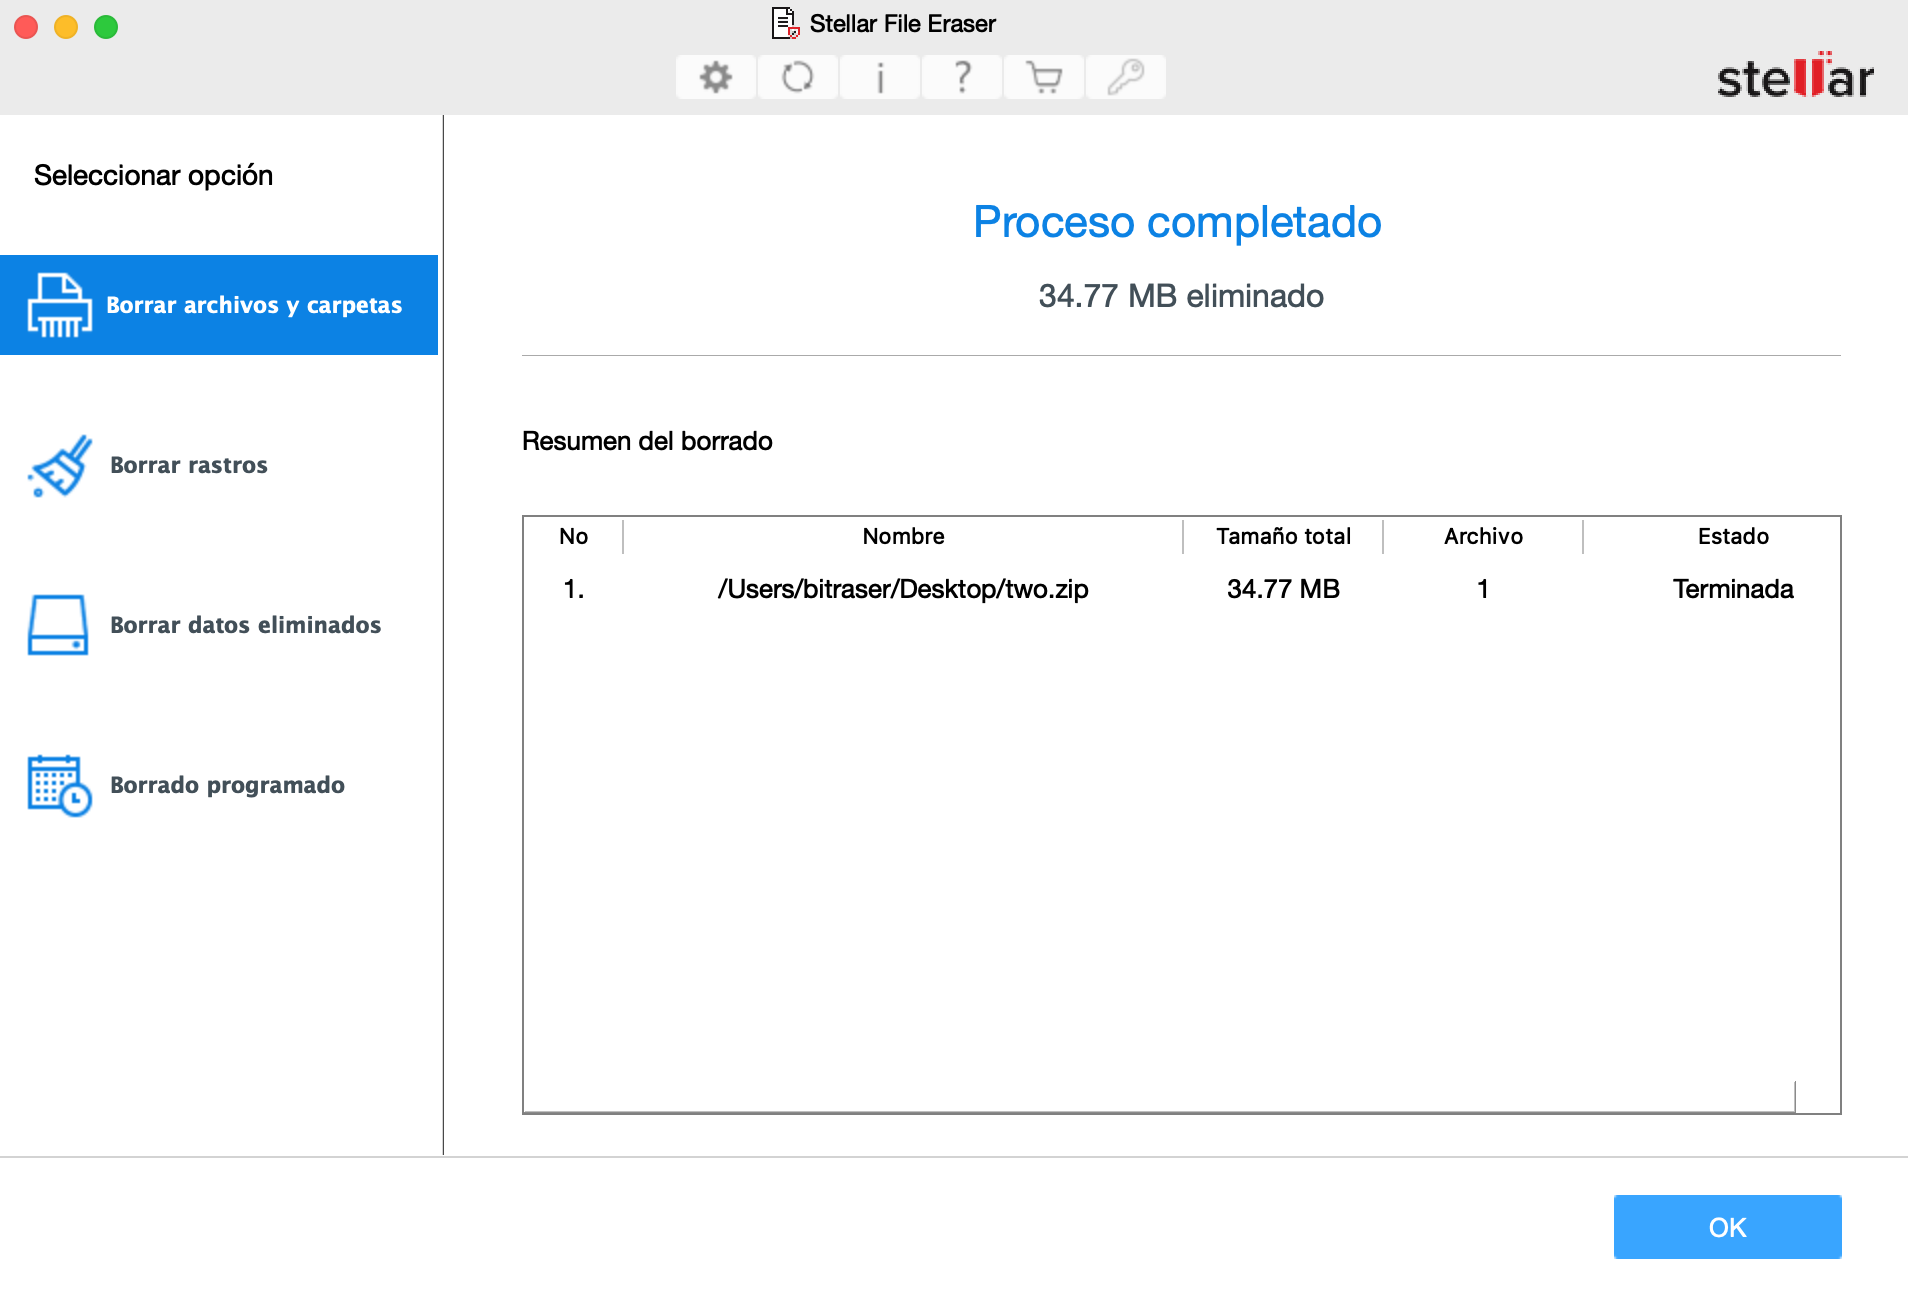Close the window with red button
Image resolution: width=1908 pixels, height=1291 pixels.
(26, 27)
